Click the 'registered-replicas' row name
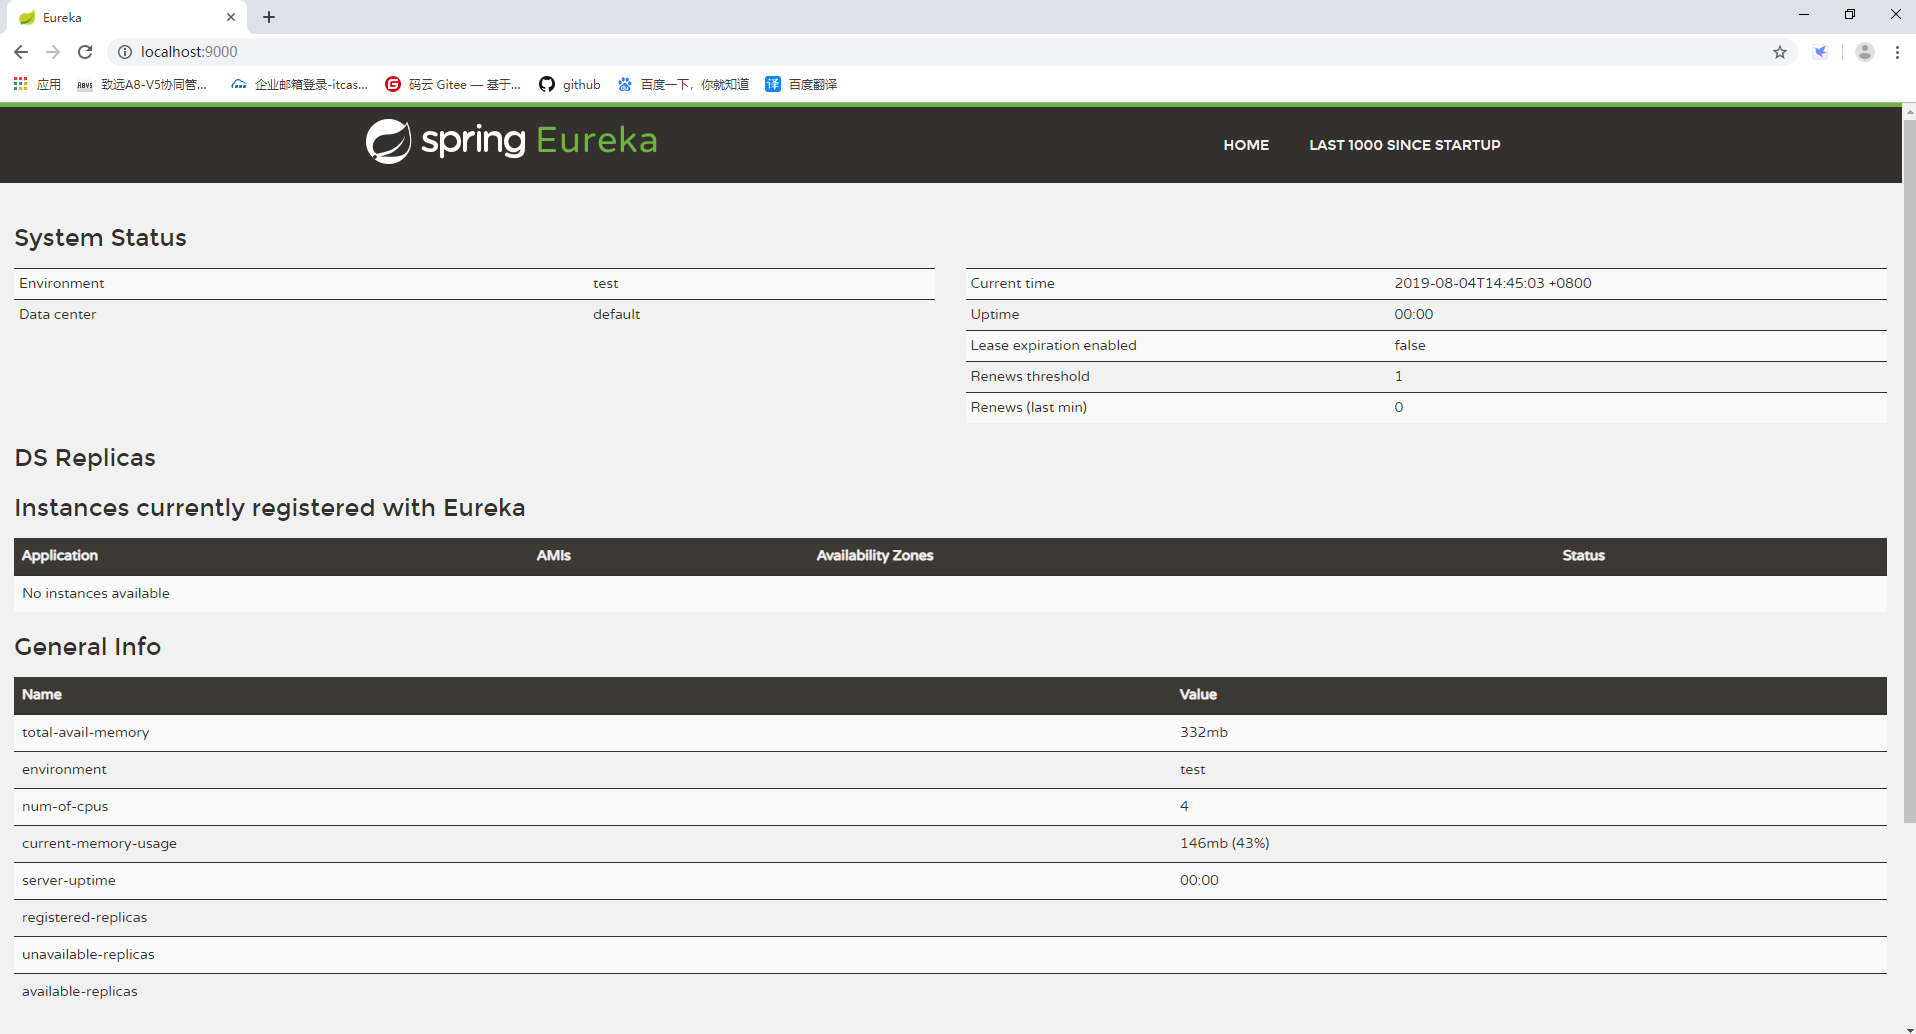The image size is (1916, 1034). [85, 917]
